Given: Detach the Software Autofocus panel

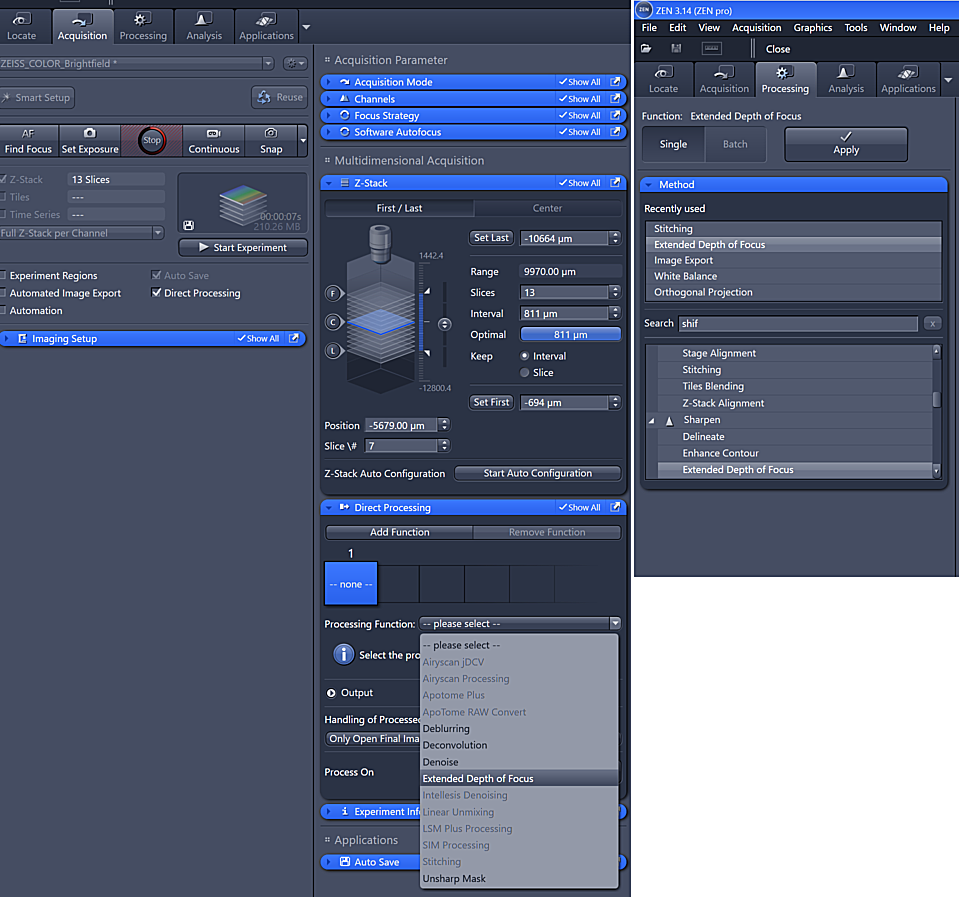Looking at the screenshot, I should (615, 131).
